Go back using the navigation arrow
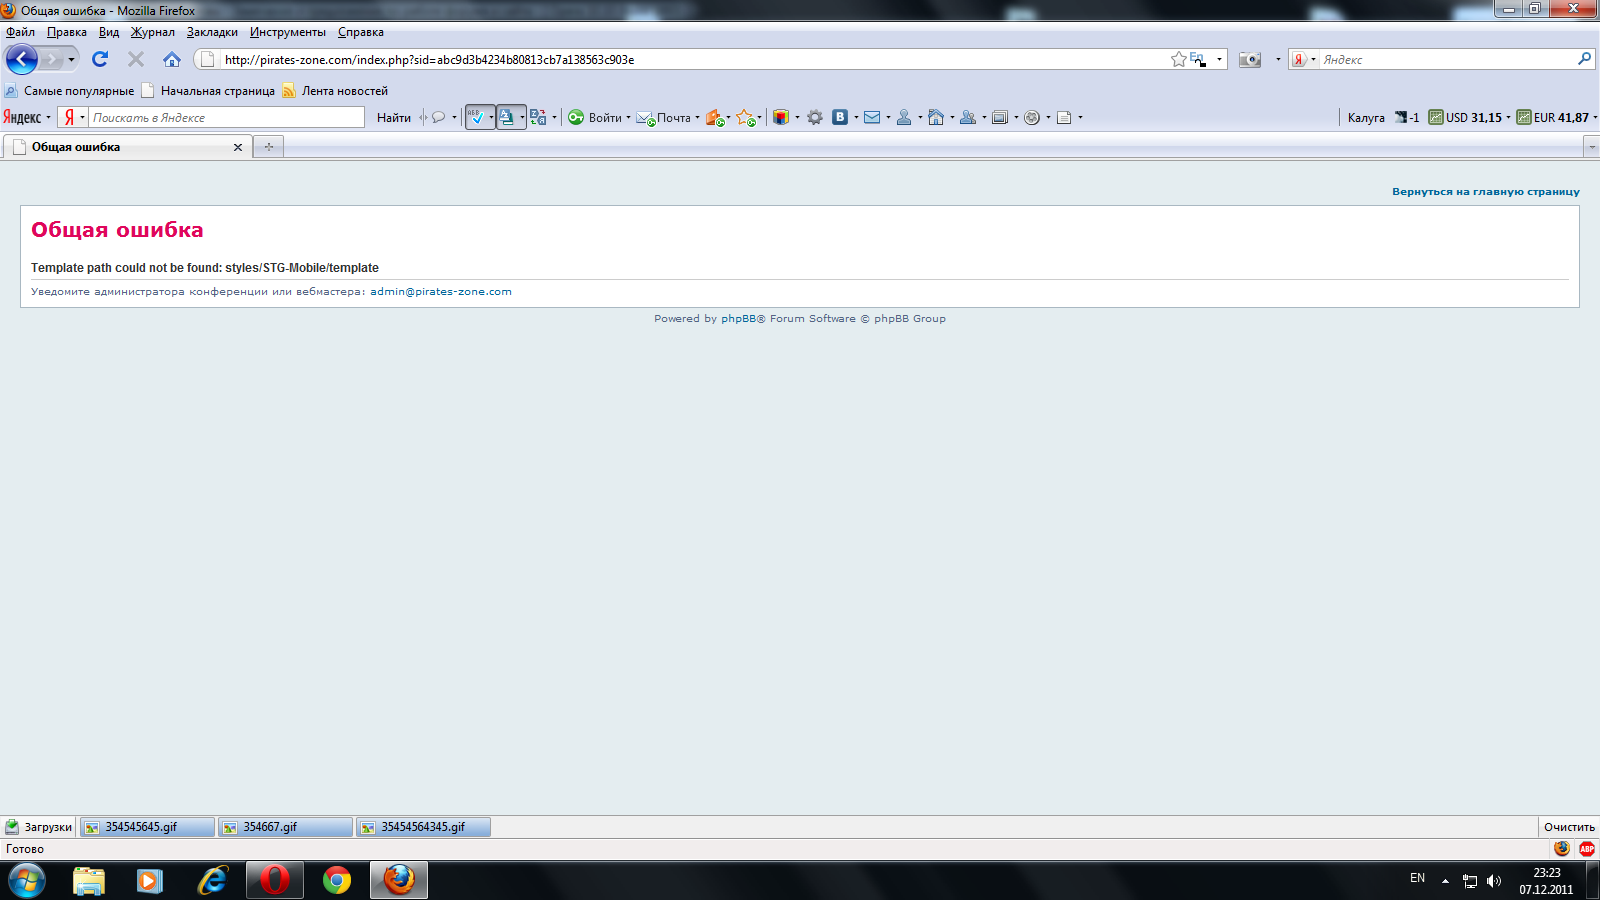 pos(22,59)
